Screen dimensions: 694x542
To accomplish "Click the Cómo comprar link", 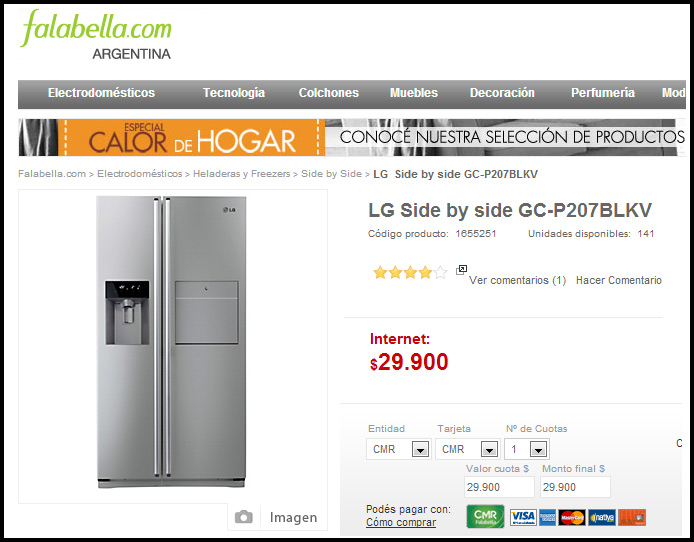I will (401, 523).
